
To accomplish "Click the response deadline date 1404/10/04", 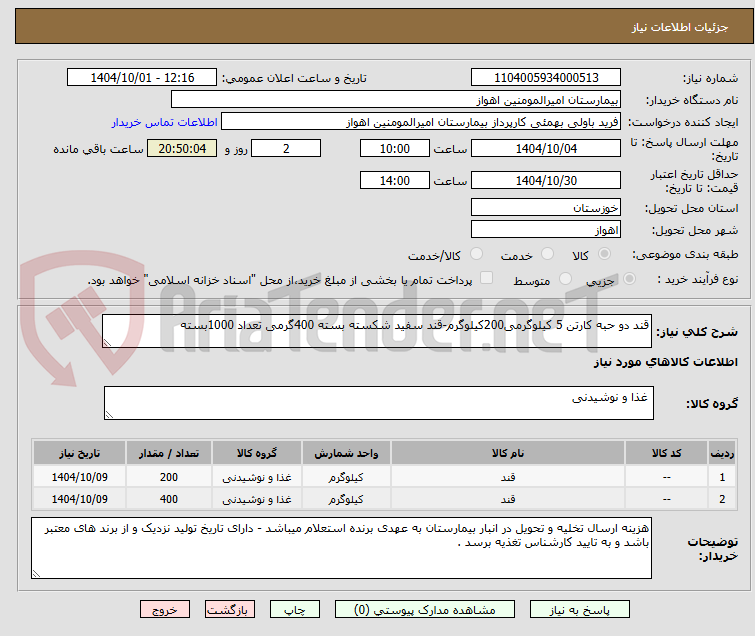I will tap(546, 148).
